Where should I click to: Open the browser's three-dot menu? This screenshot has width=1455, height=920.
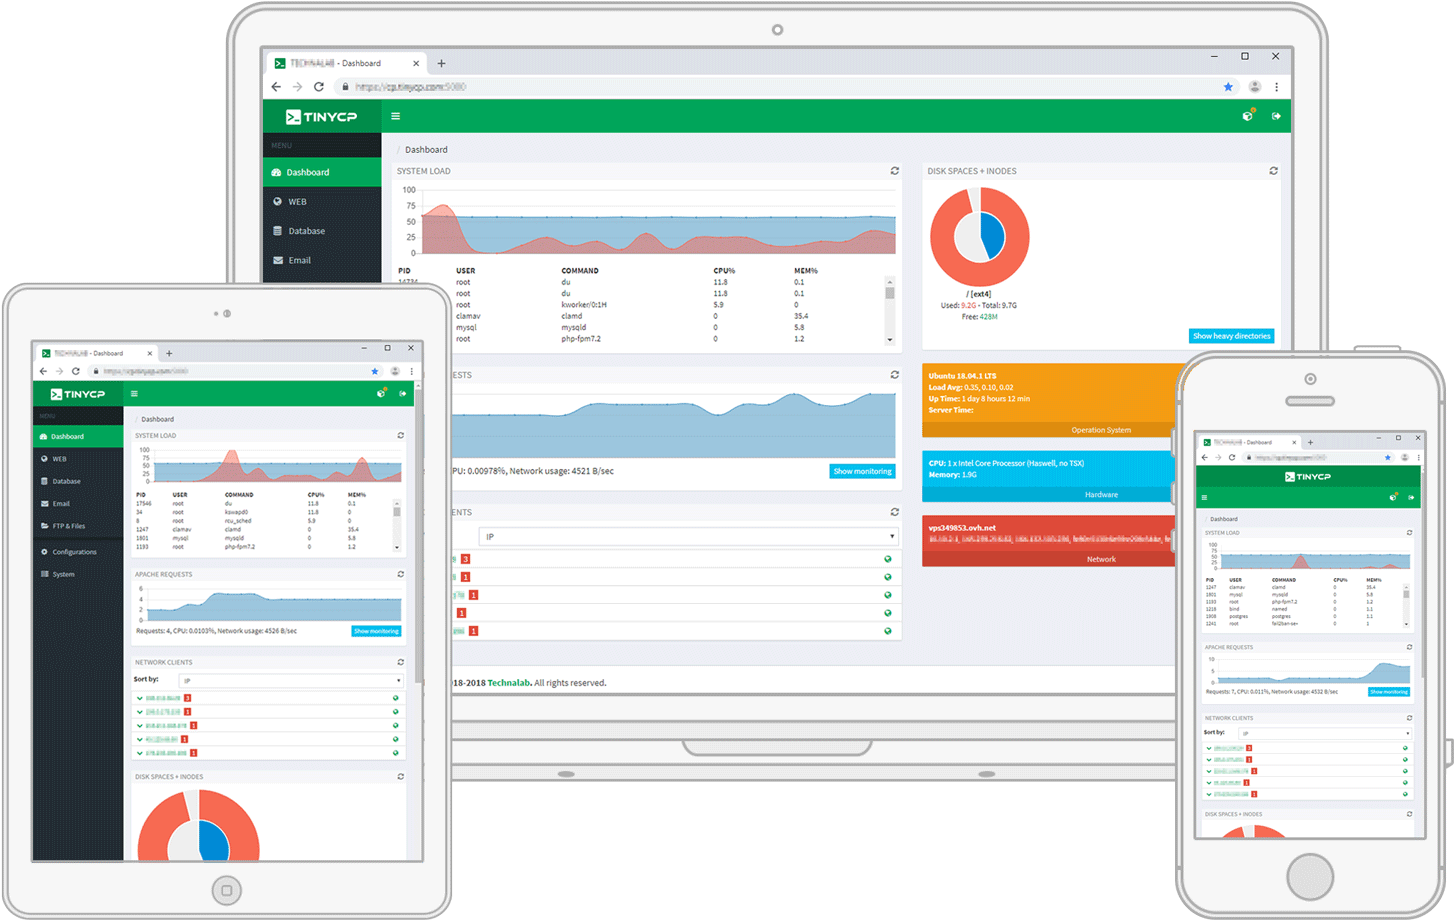pos(1276,86)
